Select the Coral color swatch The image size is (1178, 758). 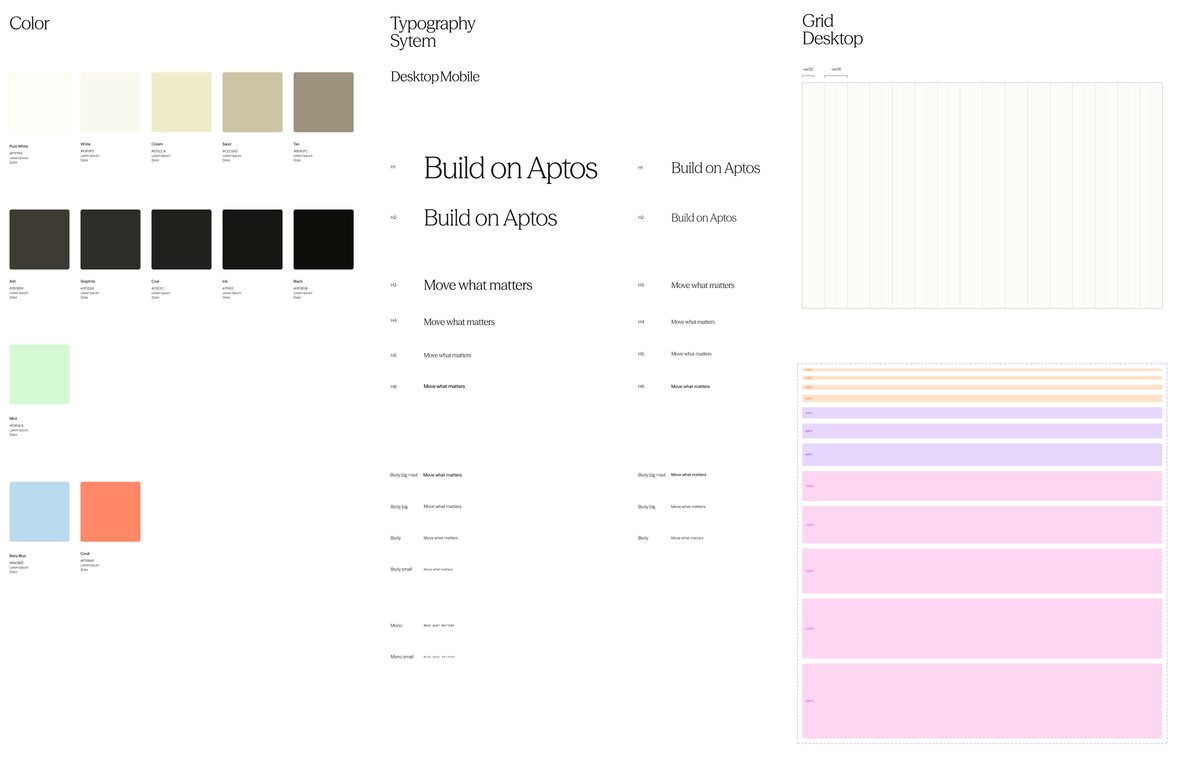click(110, 511)
